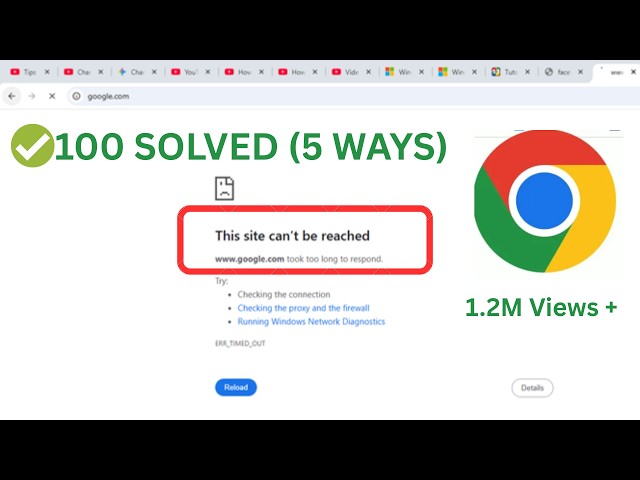Go back using the back arrow
The width and height of the screenshot is (640, 480).
click(x=12, y=96)
